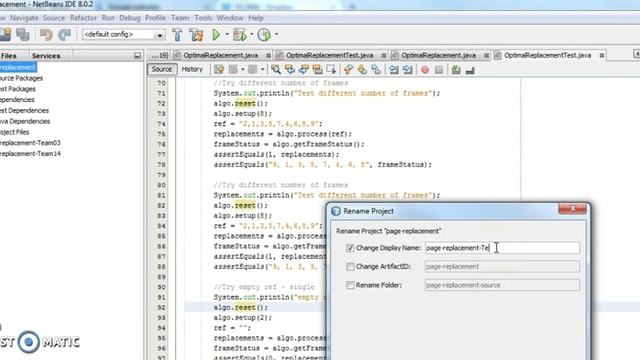Open the Source menu

(x=54, y=18)
